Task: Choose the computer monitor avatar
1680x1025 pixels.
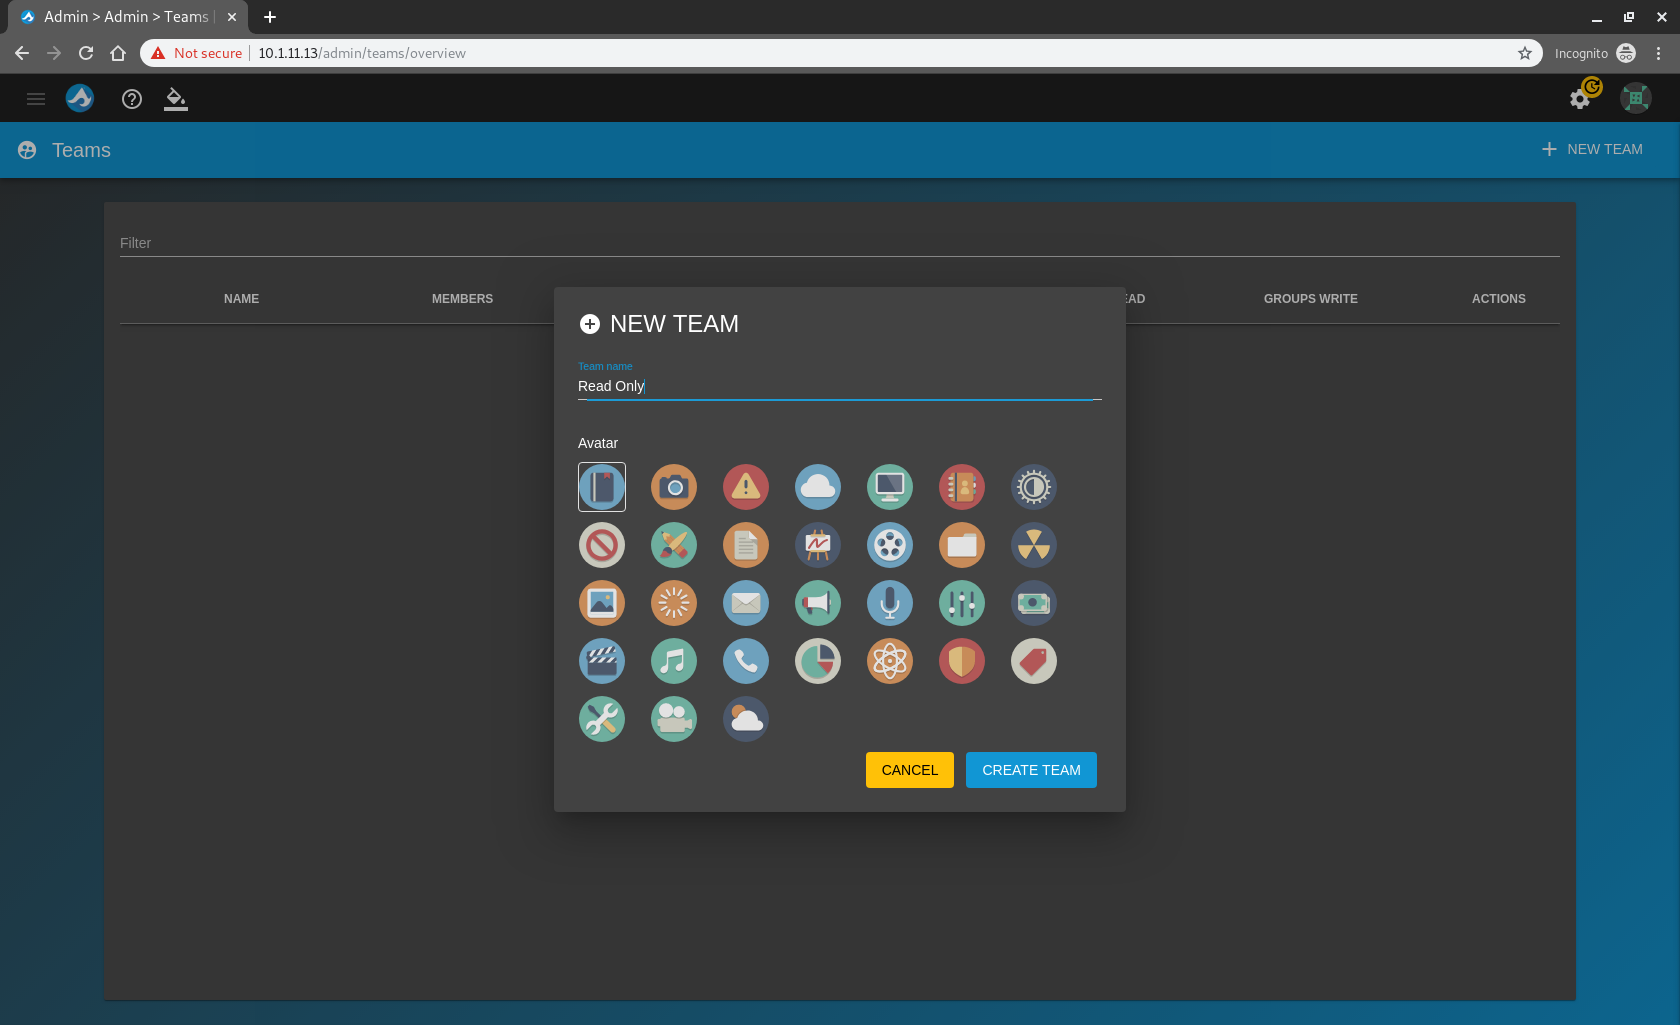Action: pyautogui.click(x=890, y=487)
